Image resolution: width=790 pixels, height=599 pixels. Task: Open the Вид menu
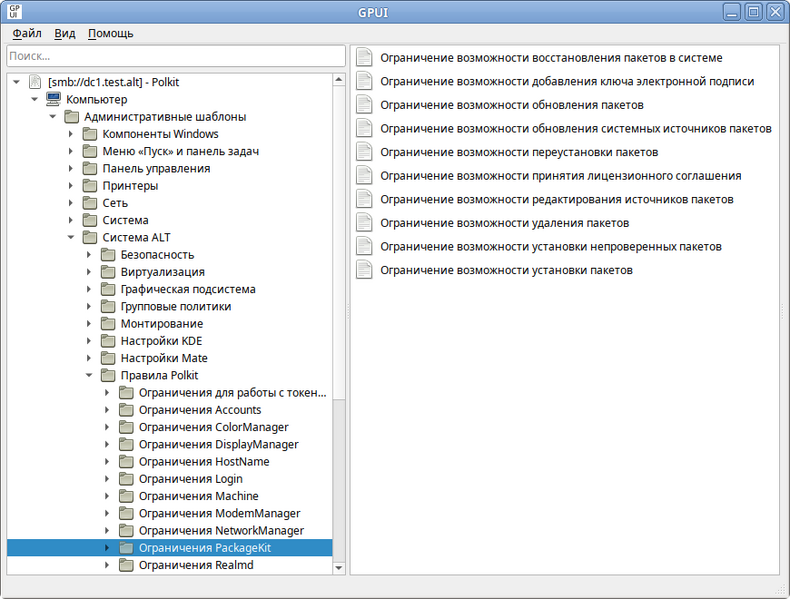[64, 33]
